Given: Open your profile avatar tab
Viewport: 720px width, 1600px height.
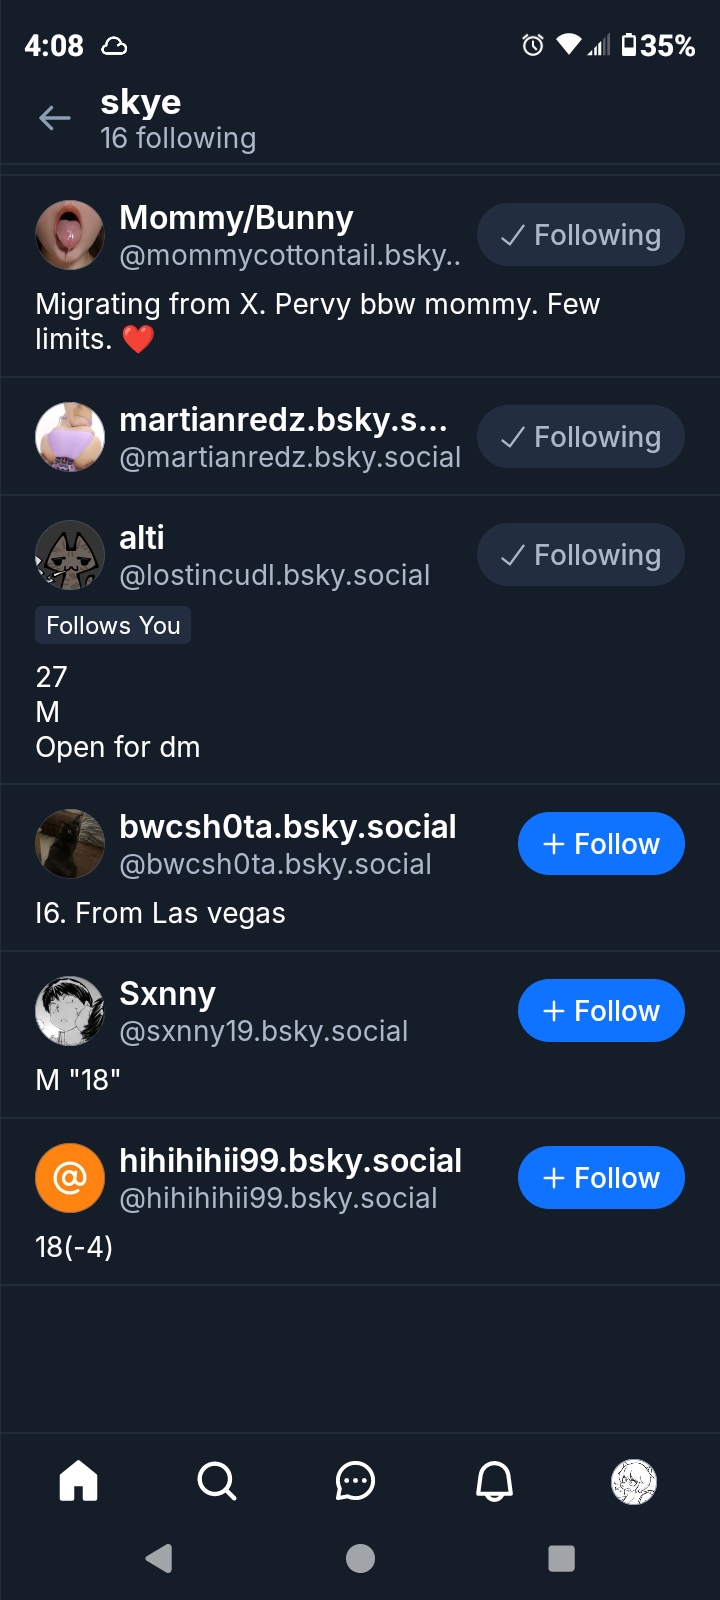Looking at the screenshot, I should pyautogui.click(x=633, y=1481).
